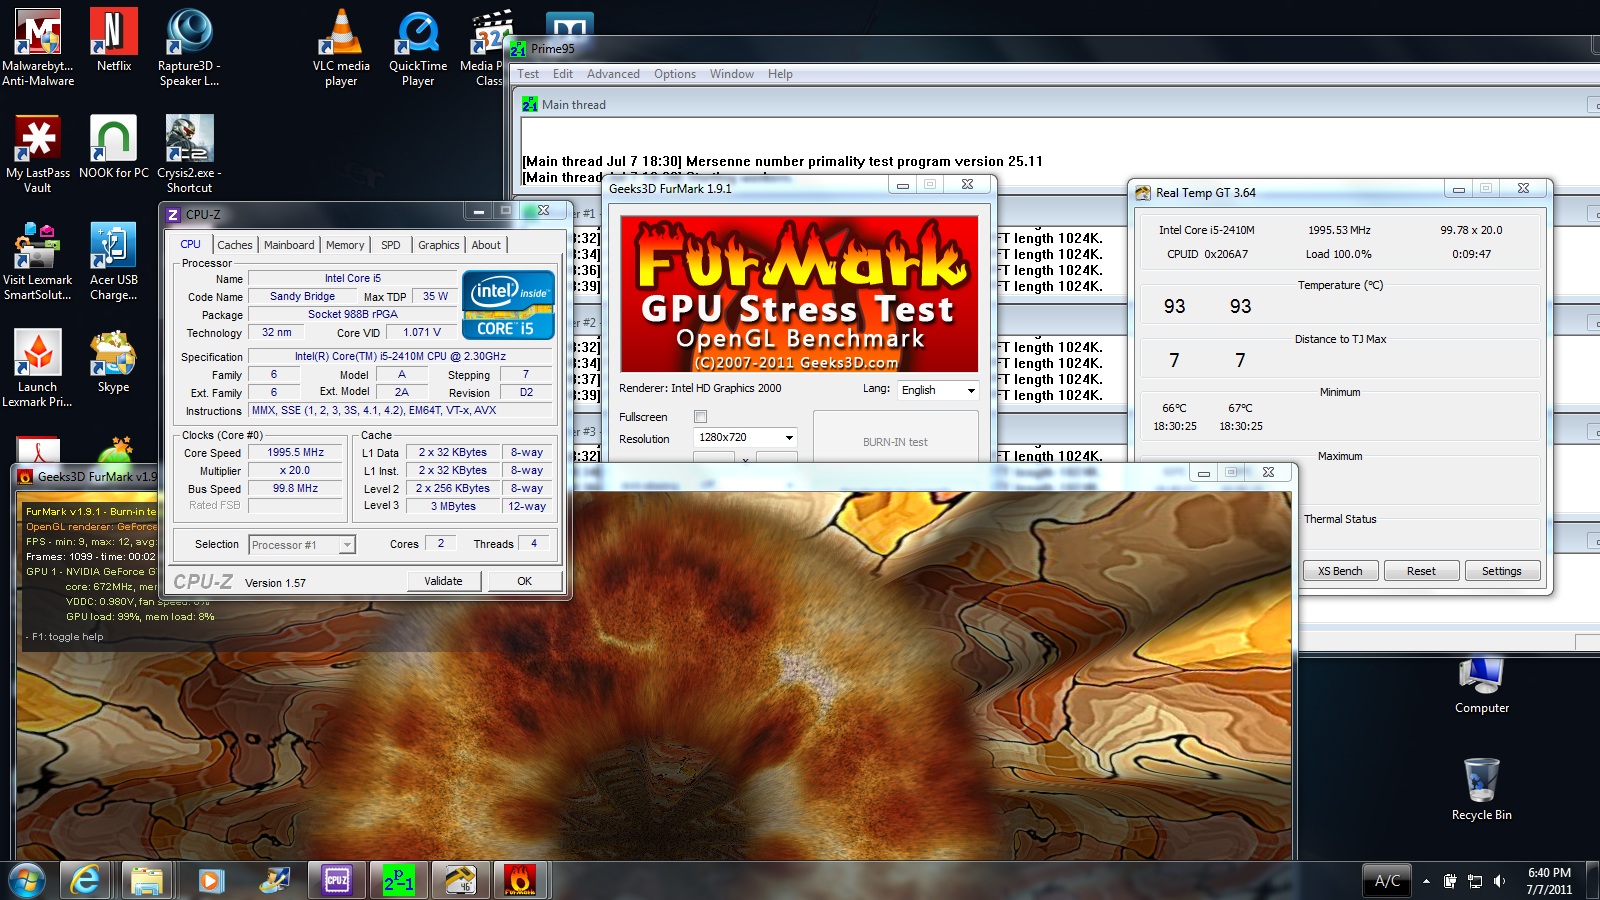Viewport: 1600px width, 900px height.
Task: Click OK in CPU-Z
Action: (524, 581)
